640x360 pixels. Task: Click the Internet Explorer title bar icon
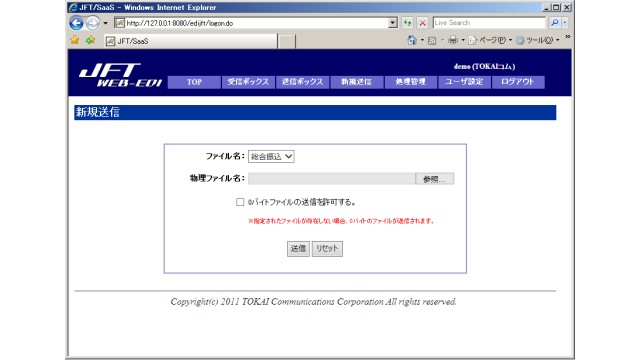73,7
